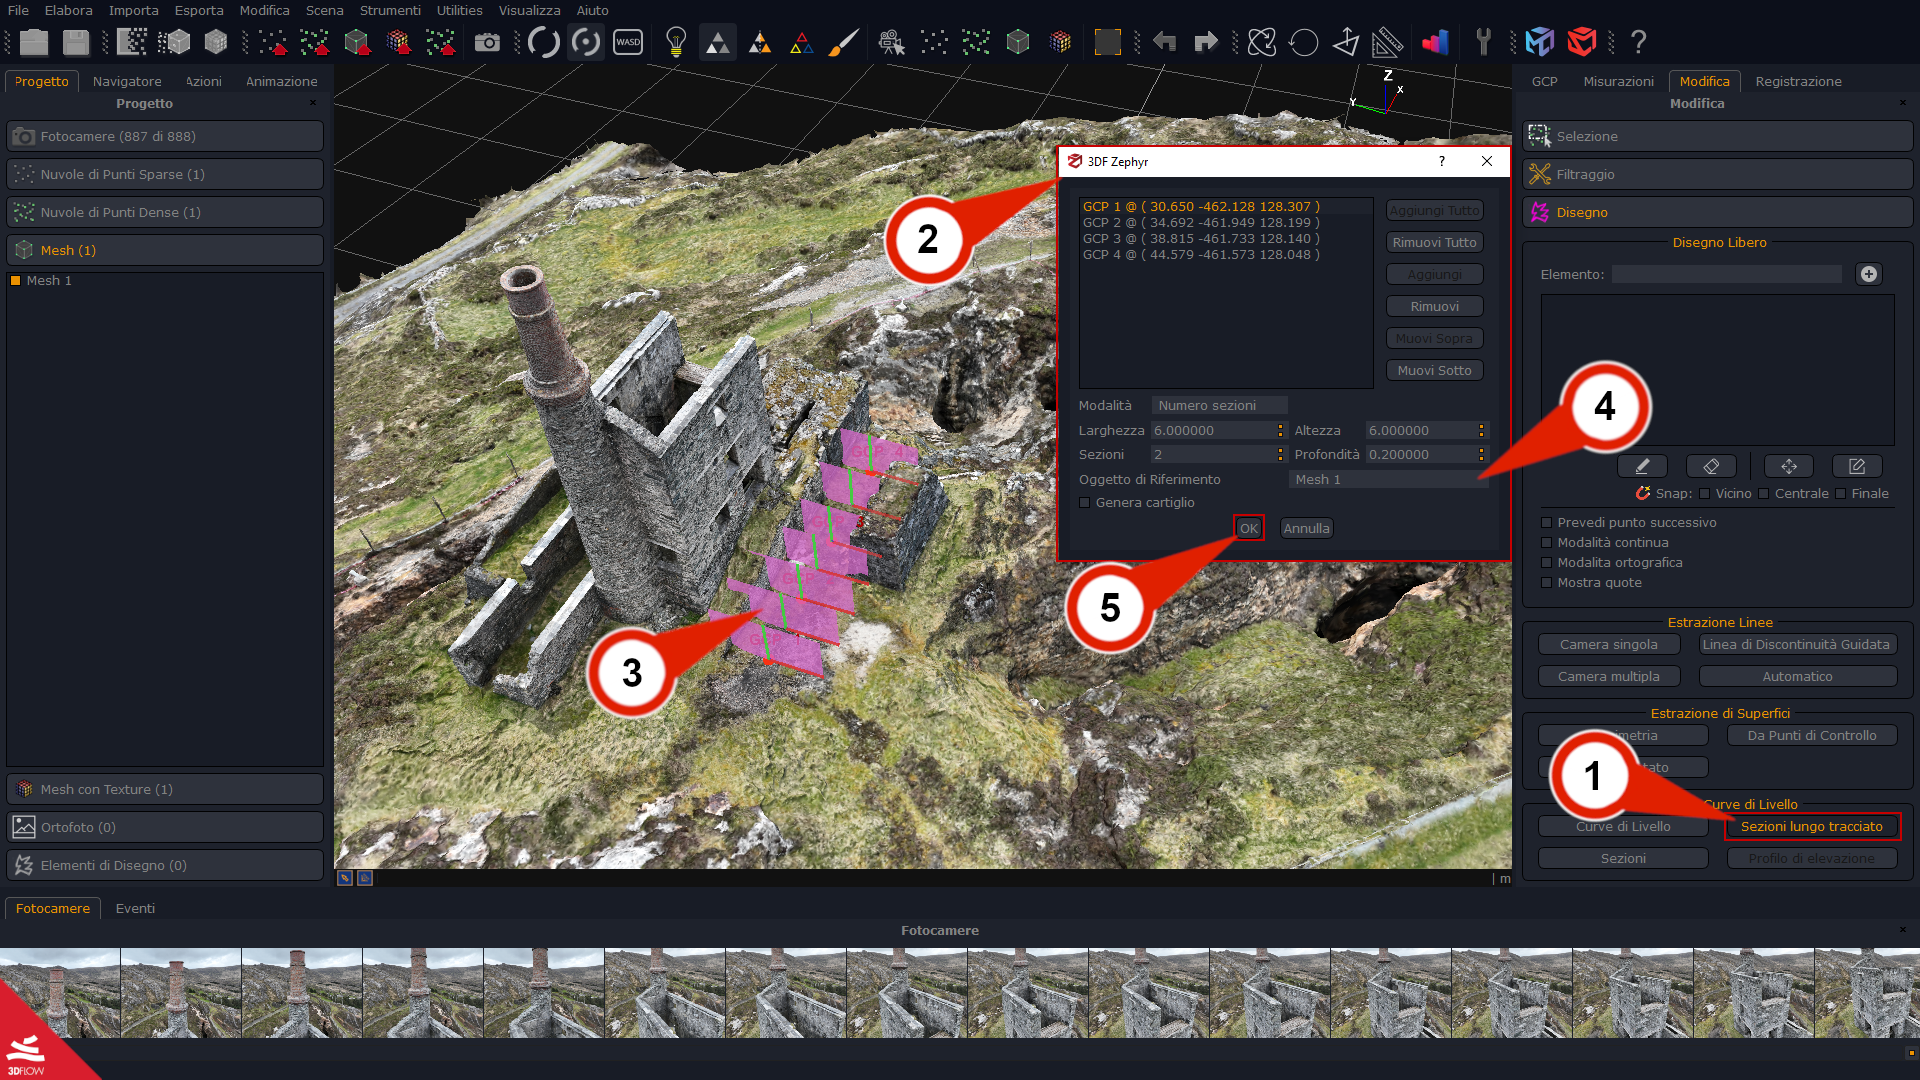This screenshot has height=1080, width=1920.
Task: Click the orange-cornered bounding box icon
Action: pos(1107,42)
